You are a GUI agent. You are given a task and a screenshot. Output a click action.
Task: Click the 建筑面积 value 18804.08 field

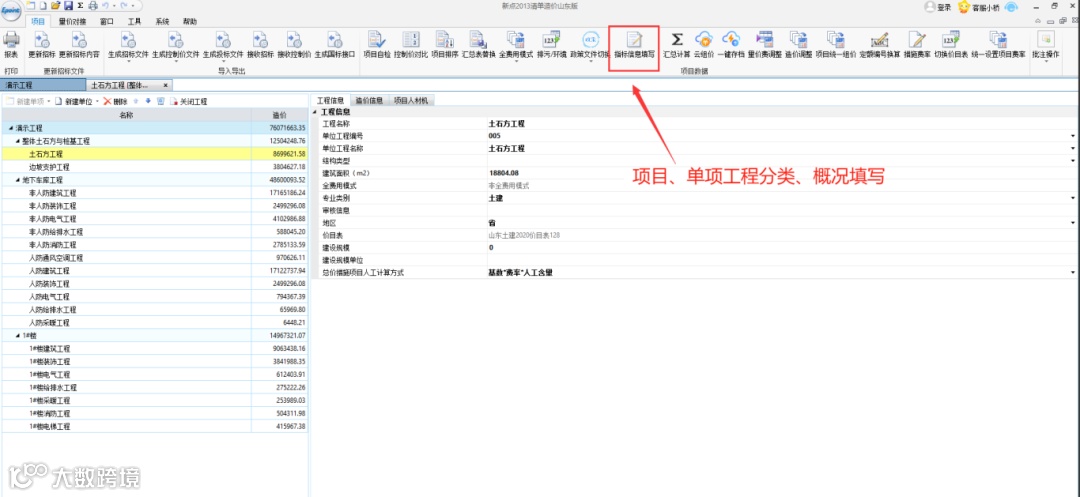click(782, 173)
